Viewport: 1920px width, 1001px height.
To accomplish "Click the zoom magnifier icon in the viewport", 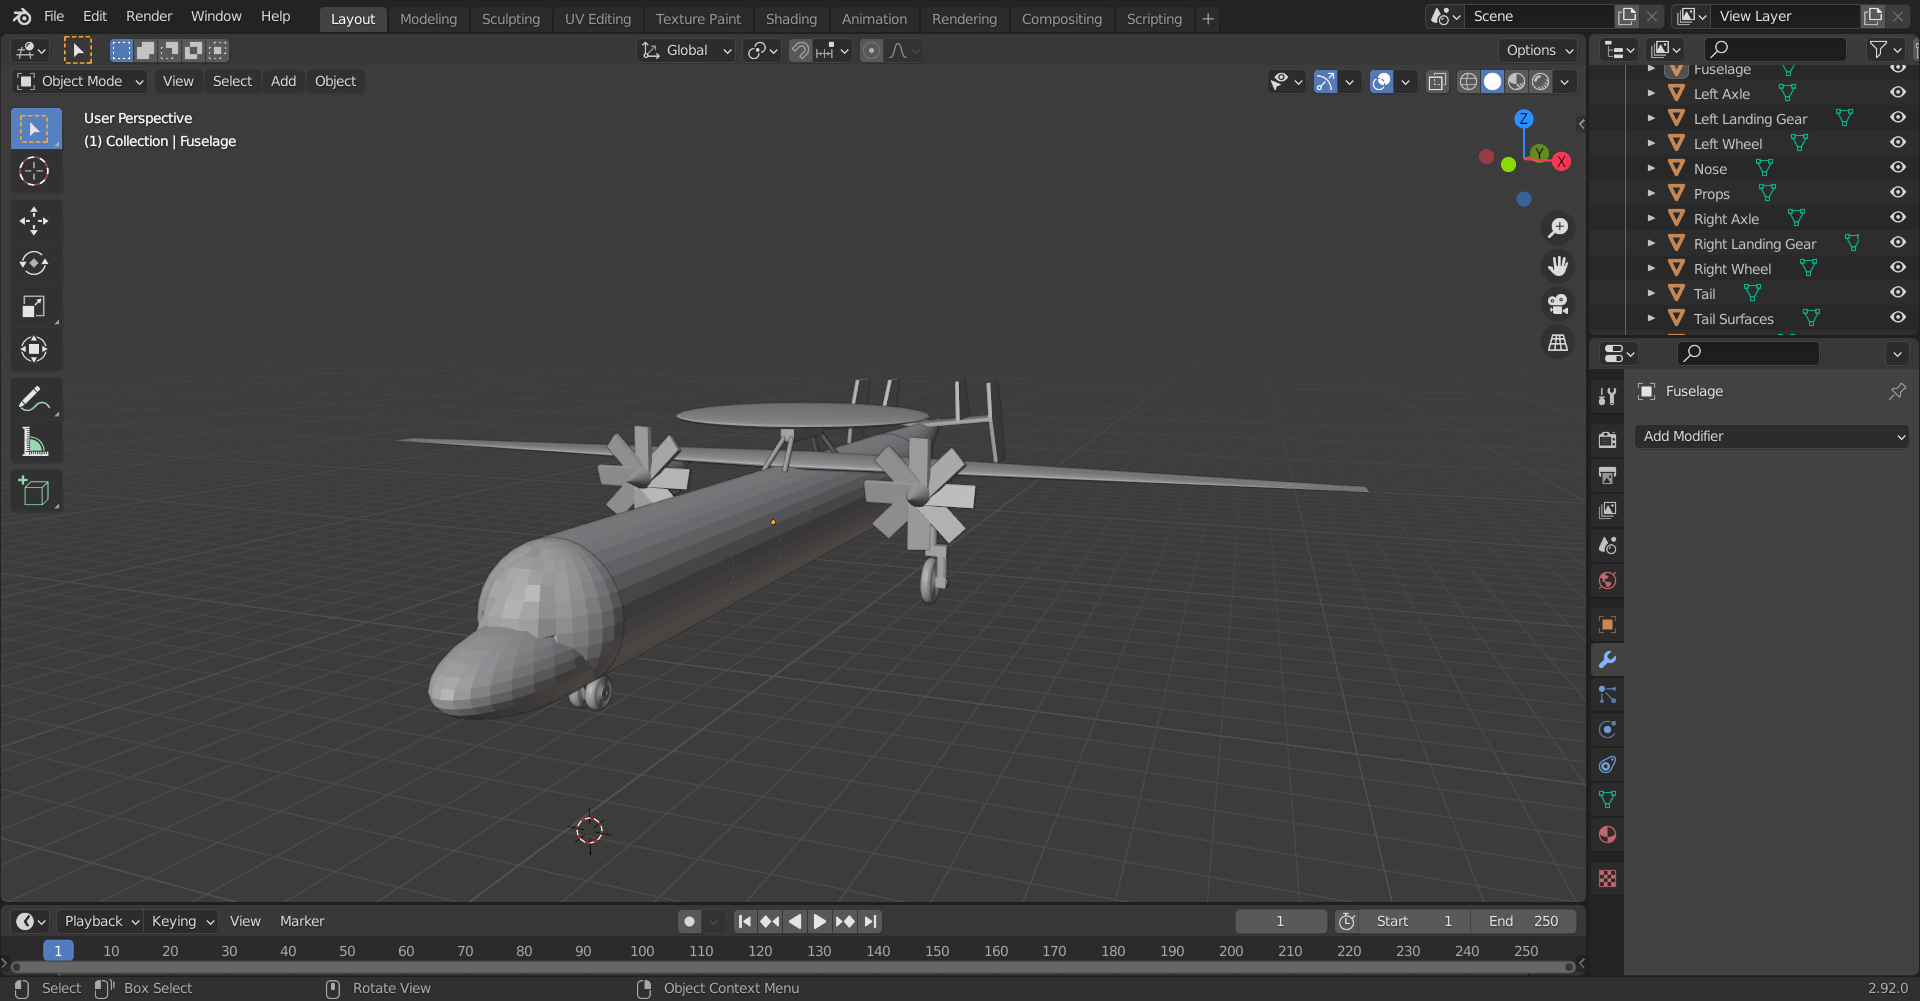I will click(1558, 227).
